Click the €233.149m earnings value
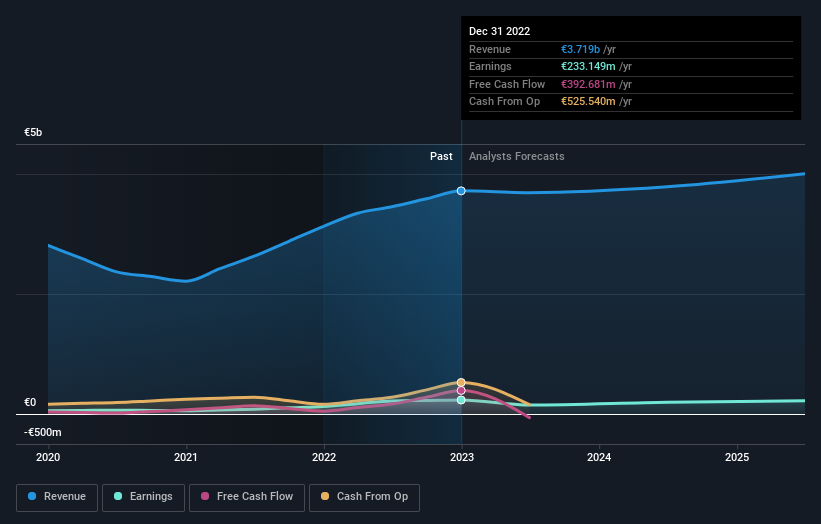 tap(588, 66)
